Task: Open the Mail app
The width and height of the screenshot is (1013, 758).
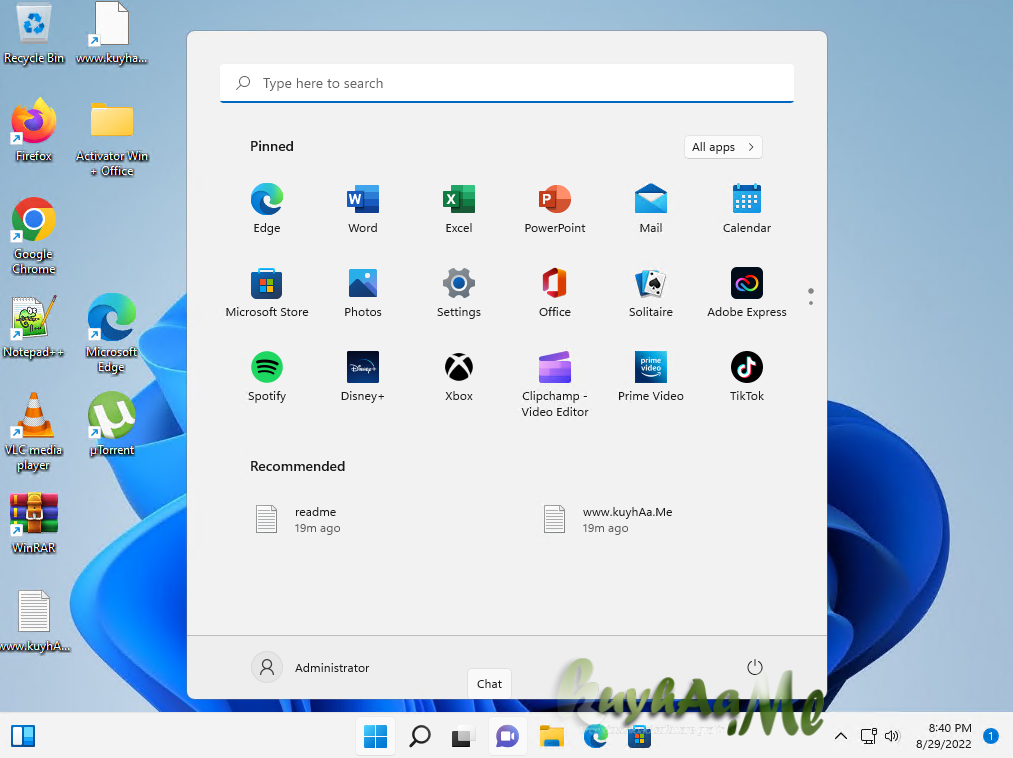Action: coord(651,208)
